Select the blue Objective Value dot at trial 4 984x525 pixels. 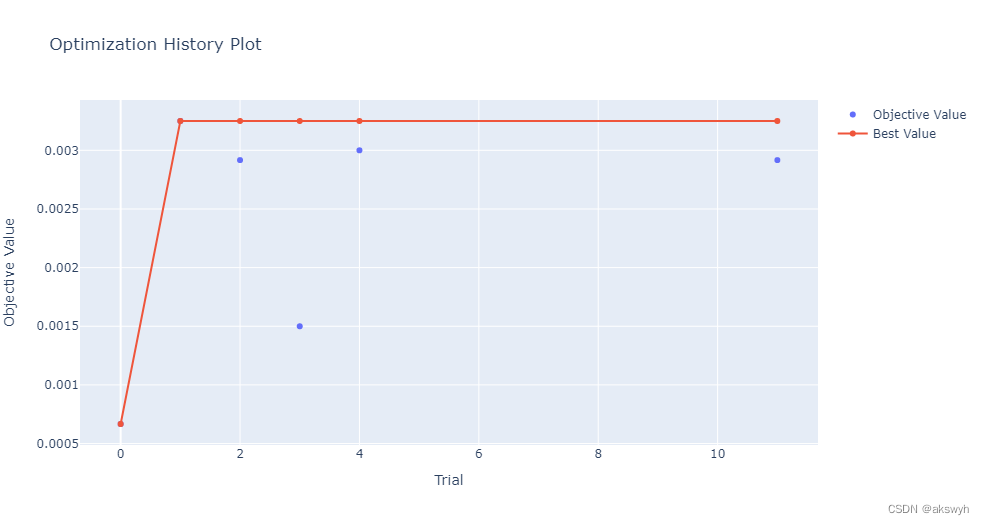[x=359, y=151]
